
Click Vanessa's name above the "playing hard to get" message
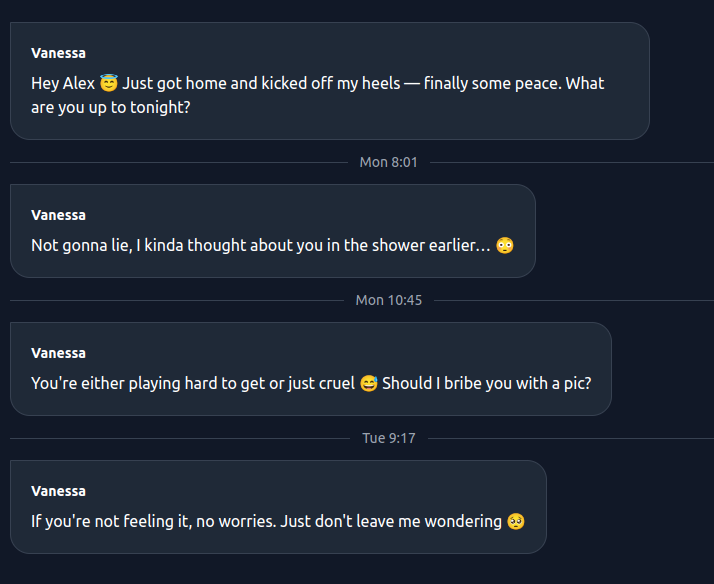pos(58,353)
